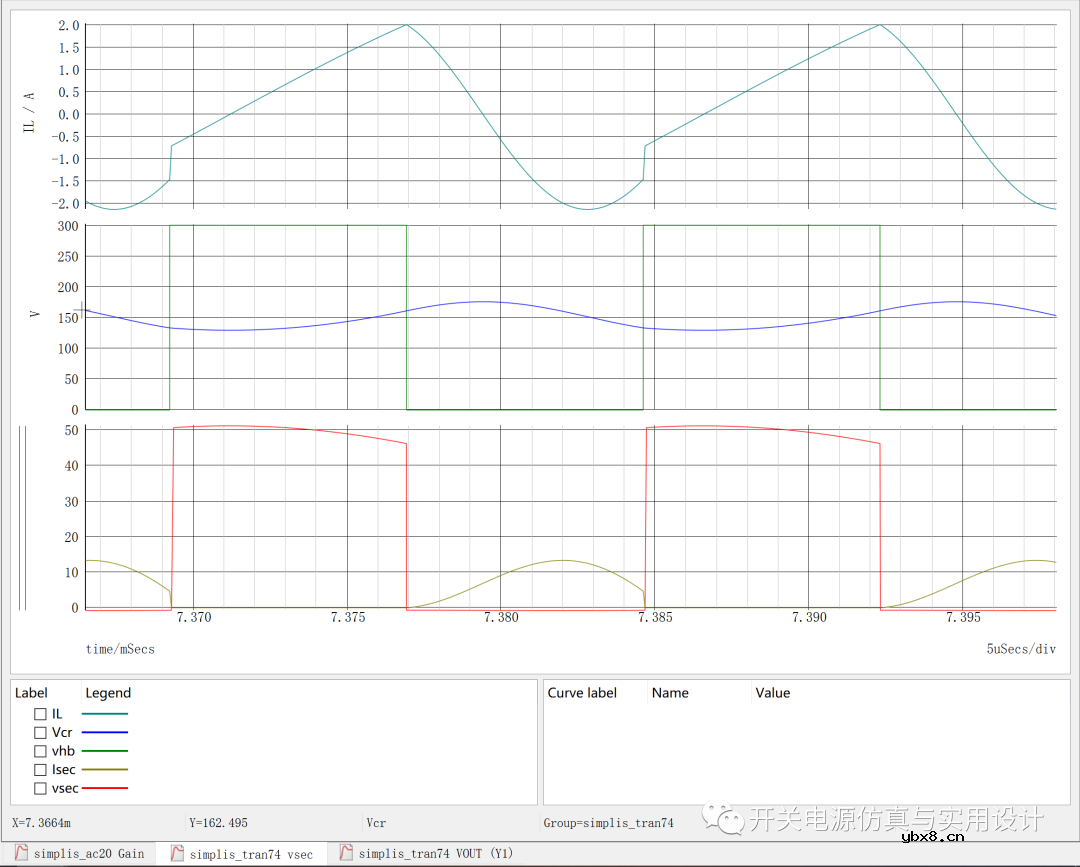Click the IL legend teal color line
This screenshot has width=1080, height=867.
pos(105,714)
